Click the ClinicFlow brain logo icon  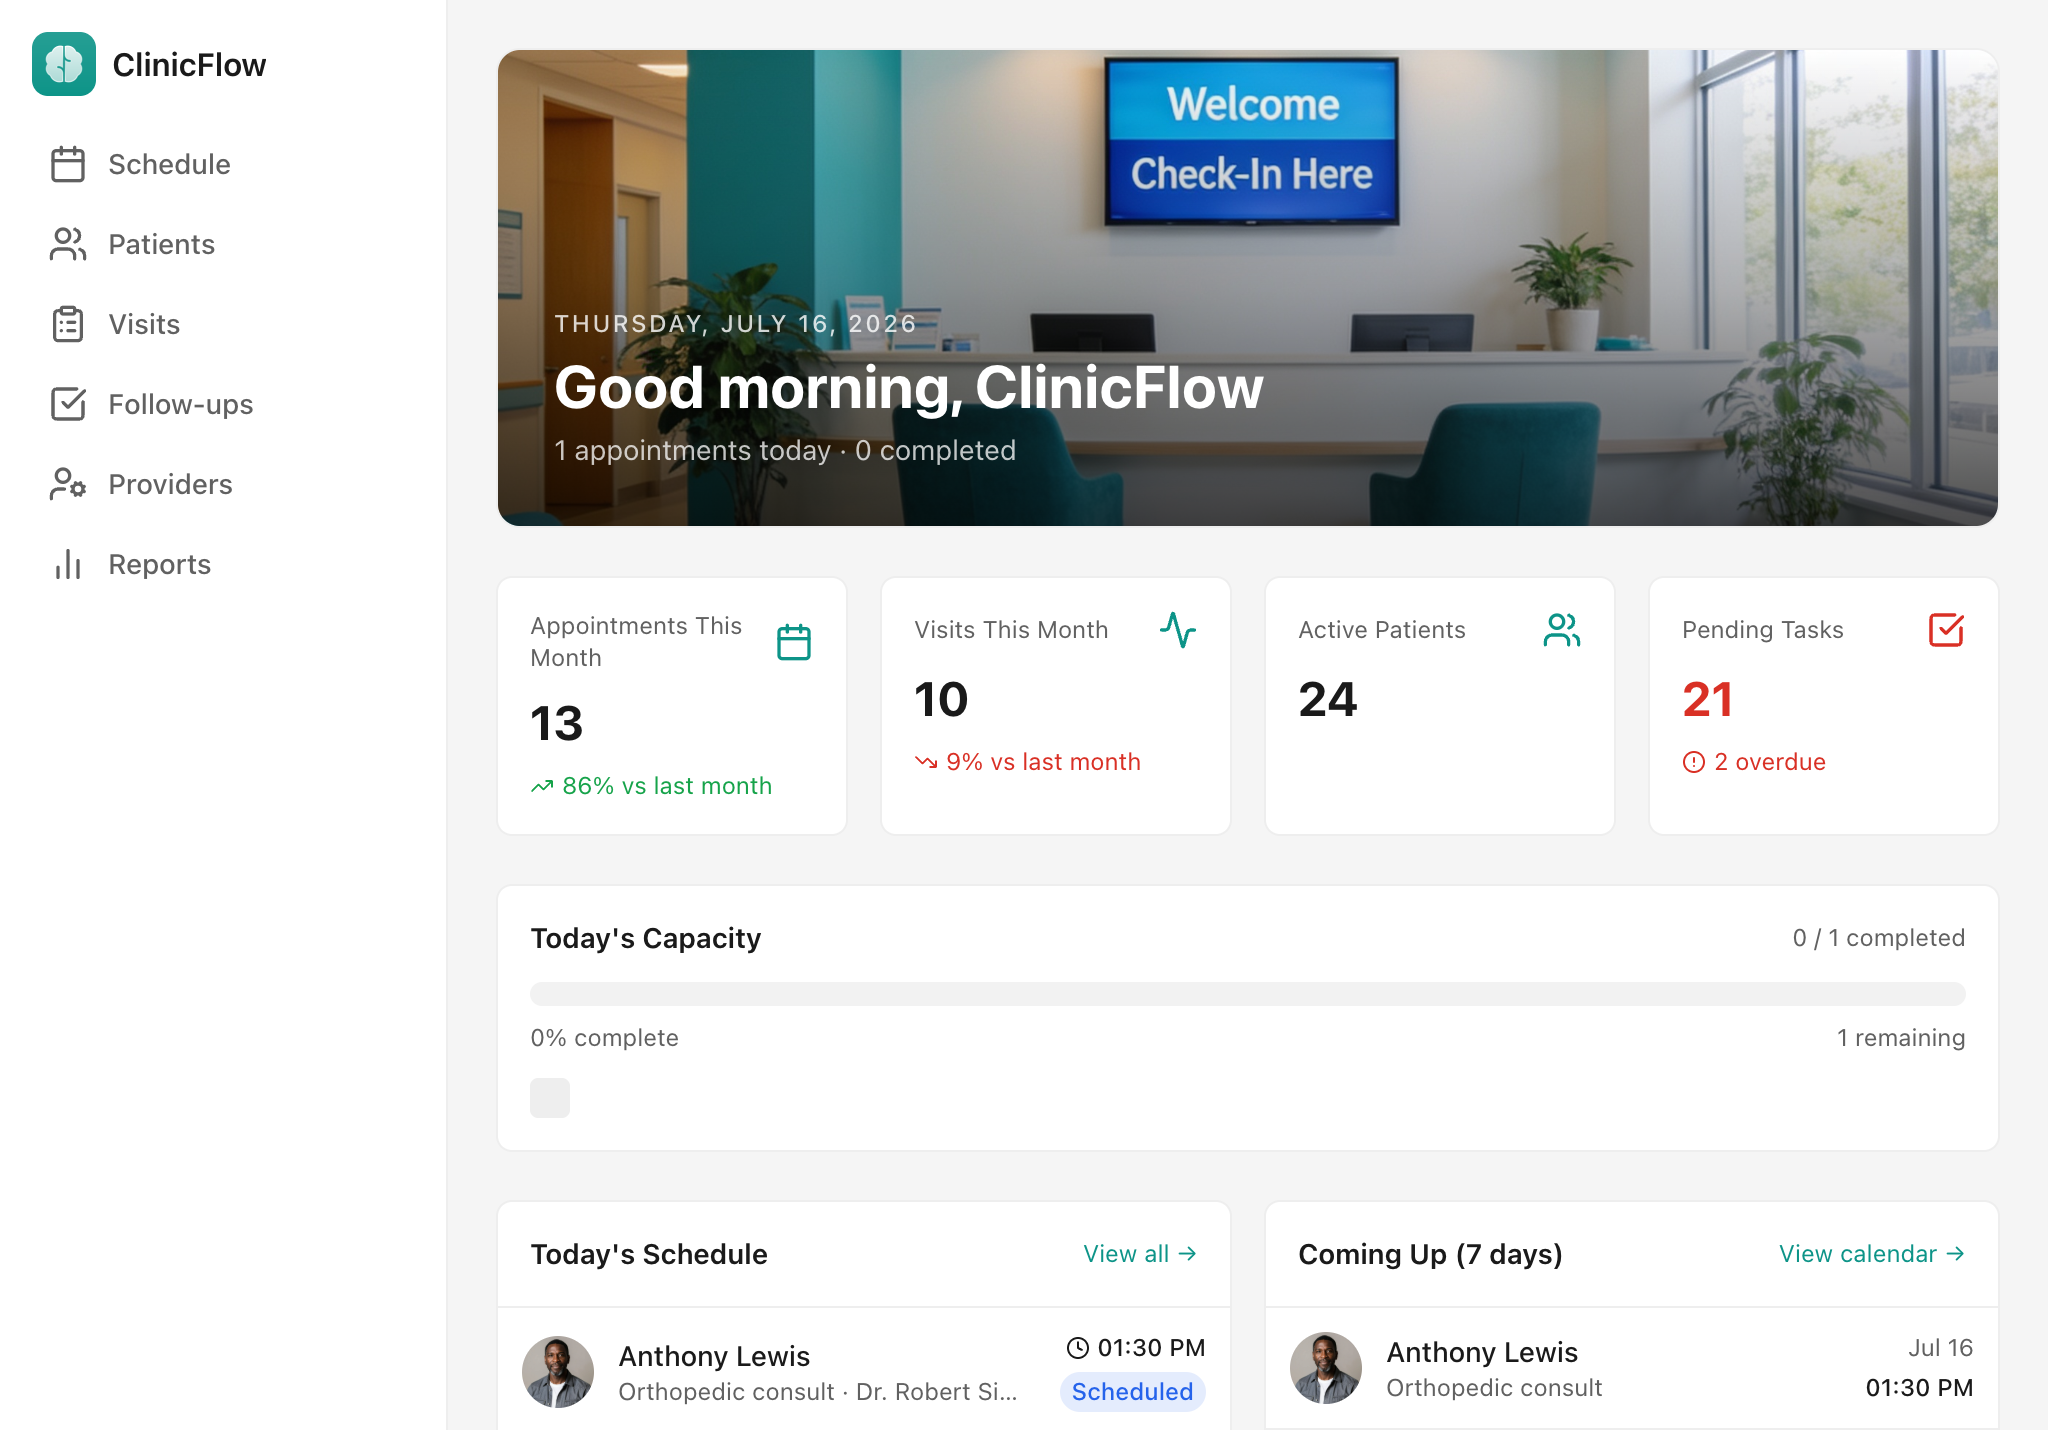[64, 64]
